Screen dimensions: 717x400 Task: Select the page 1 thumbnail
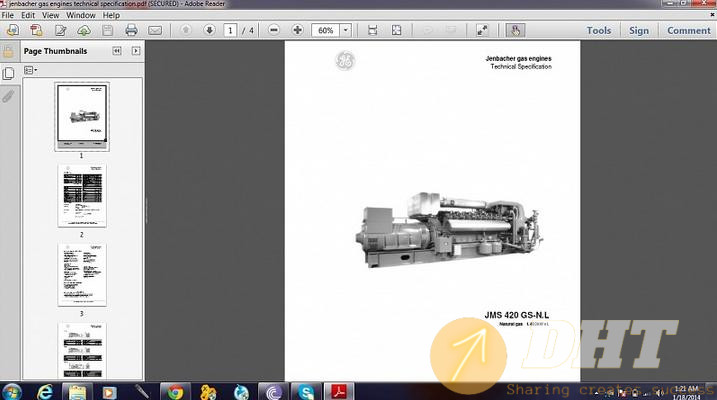tap(82, 117)
